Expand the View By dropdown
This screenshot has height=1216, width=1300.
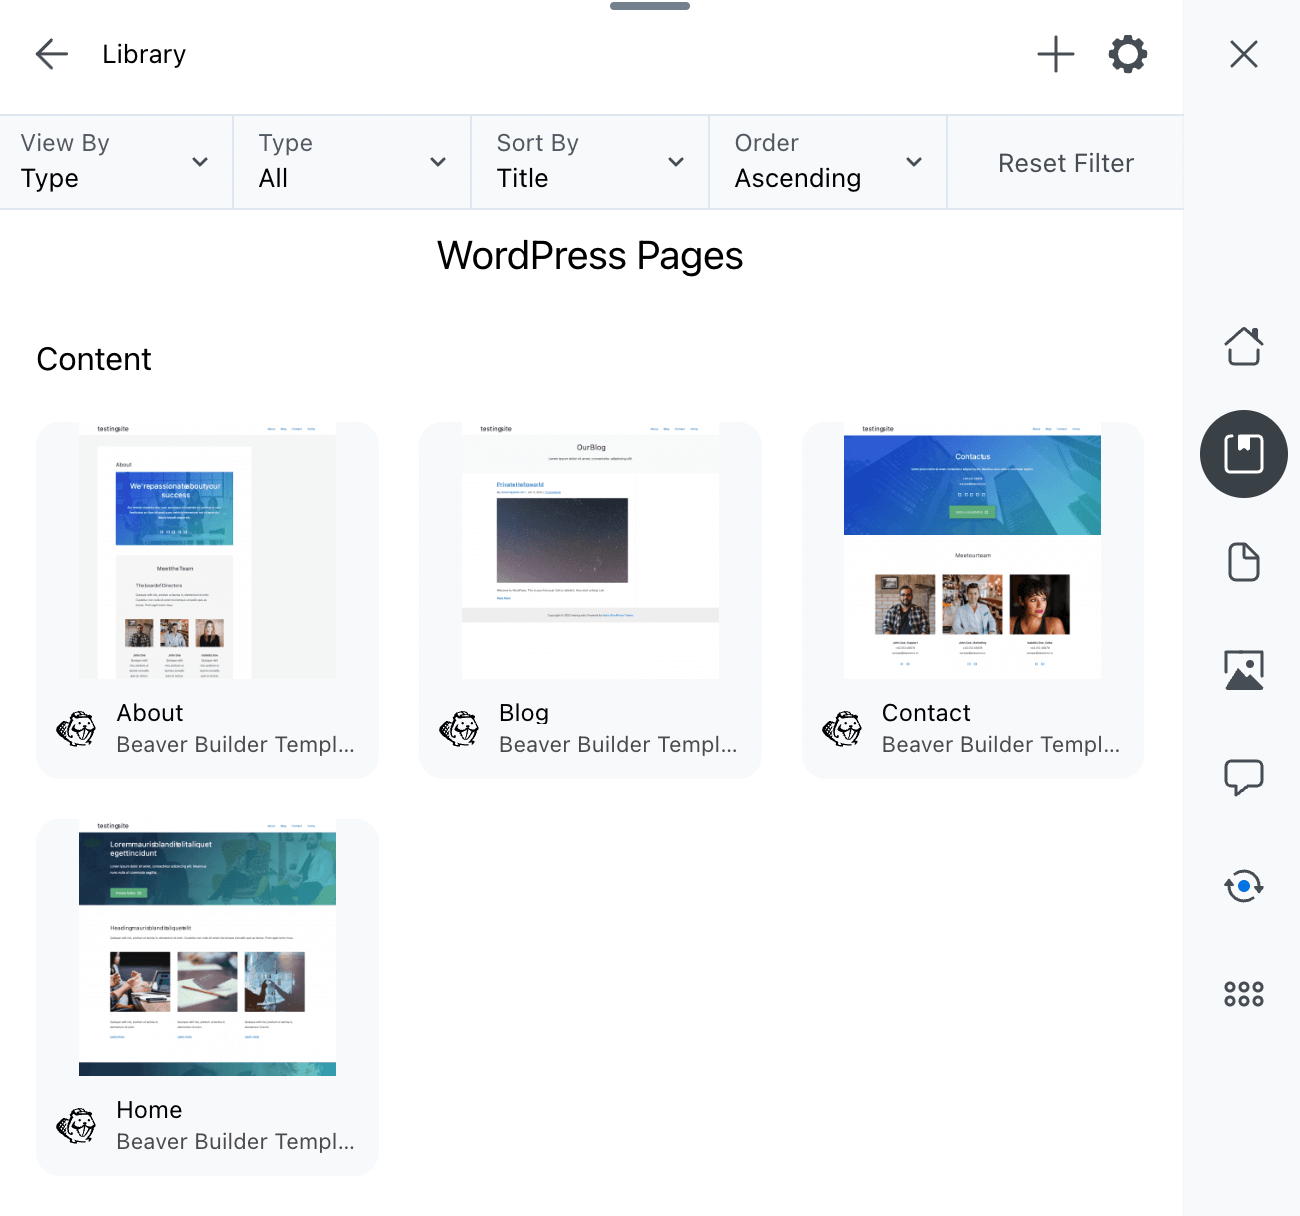(116, 162)
